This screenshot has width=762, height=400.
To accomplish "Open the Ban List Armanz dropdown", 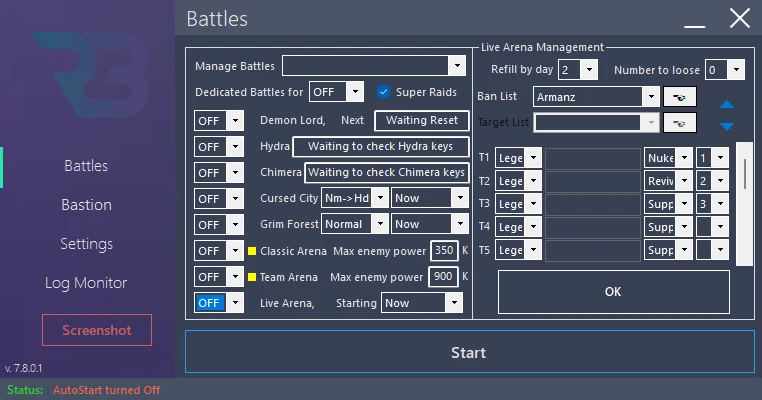I will pyautogui.click(x=596, y=97).
